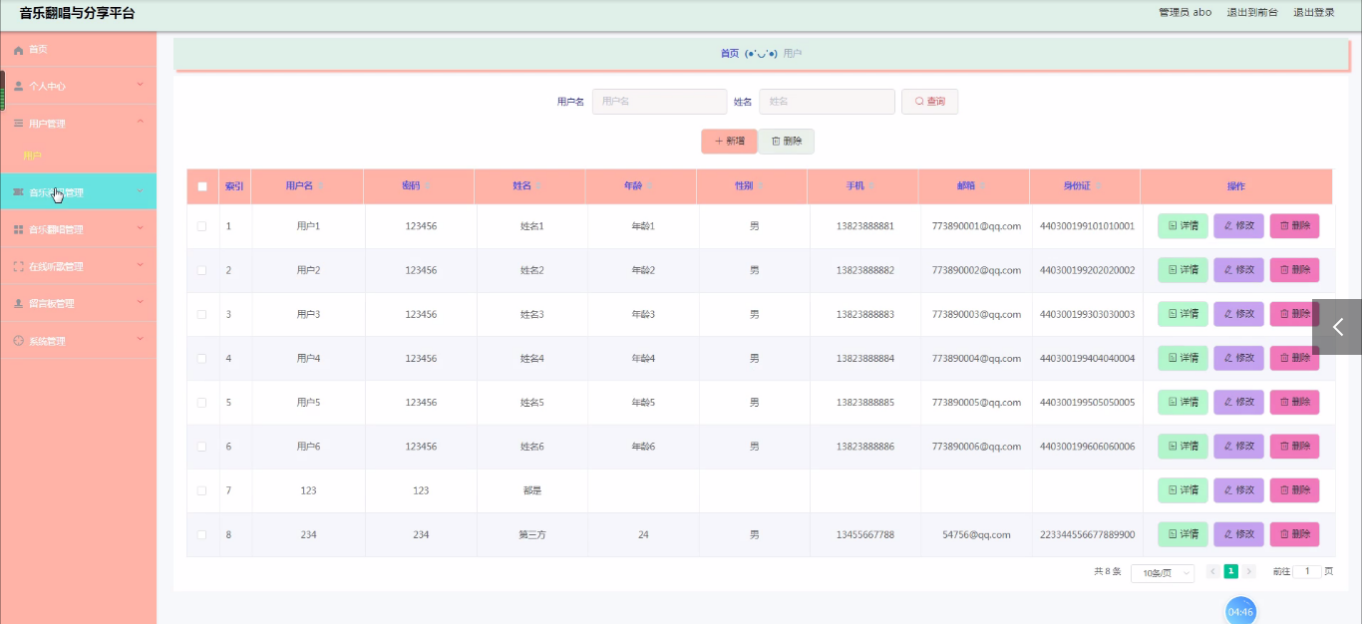Check the checkbox for row 用户3
The height and width of the screenshot is (624, 1362).
tap(202, 314)
